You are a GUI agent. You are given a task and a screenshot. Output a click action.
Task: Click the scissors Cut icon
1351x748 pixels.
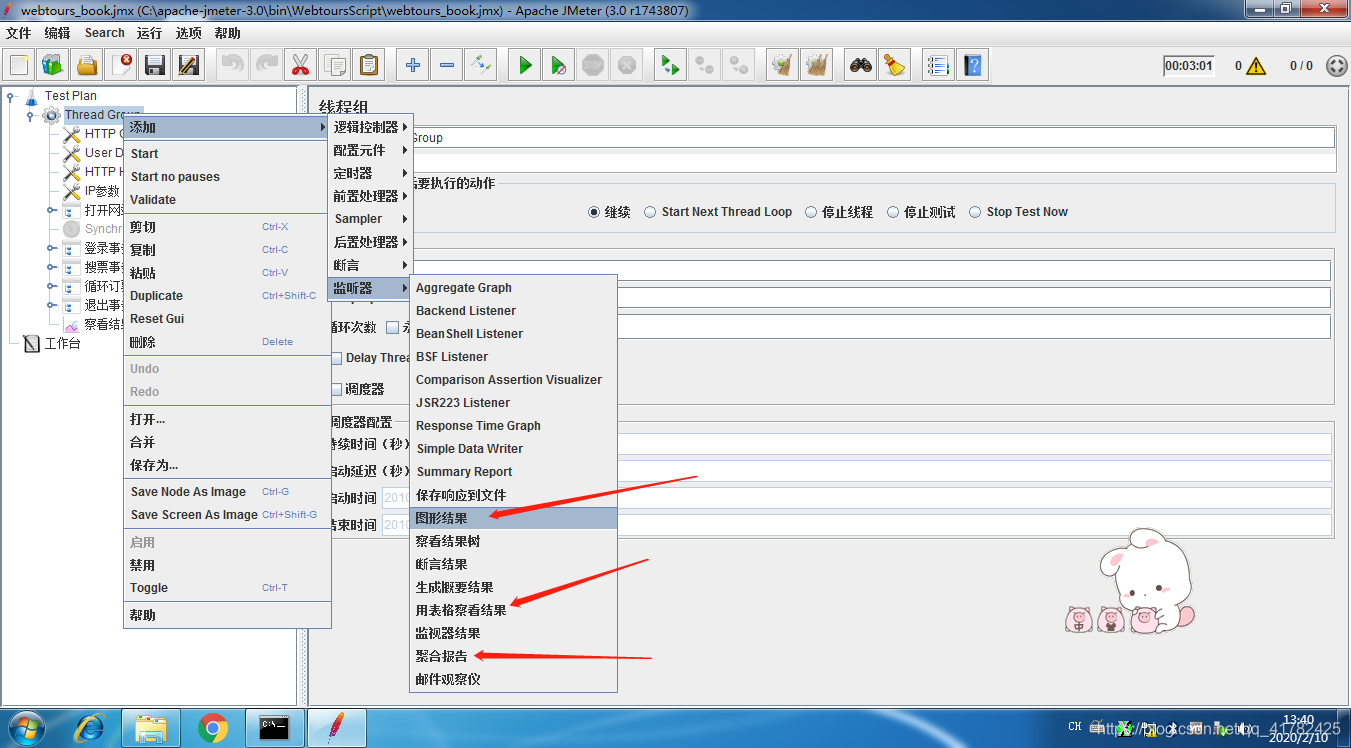point(299,66)
